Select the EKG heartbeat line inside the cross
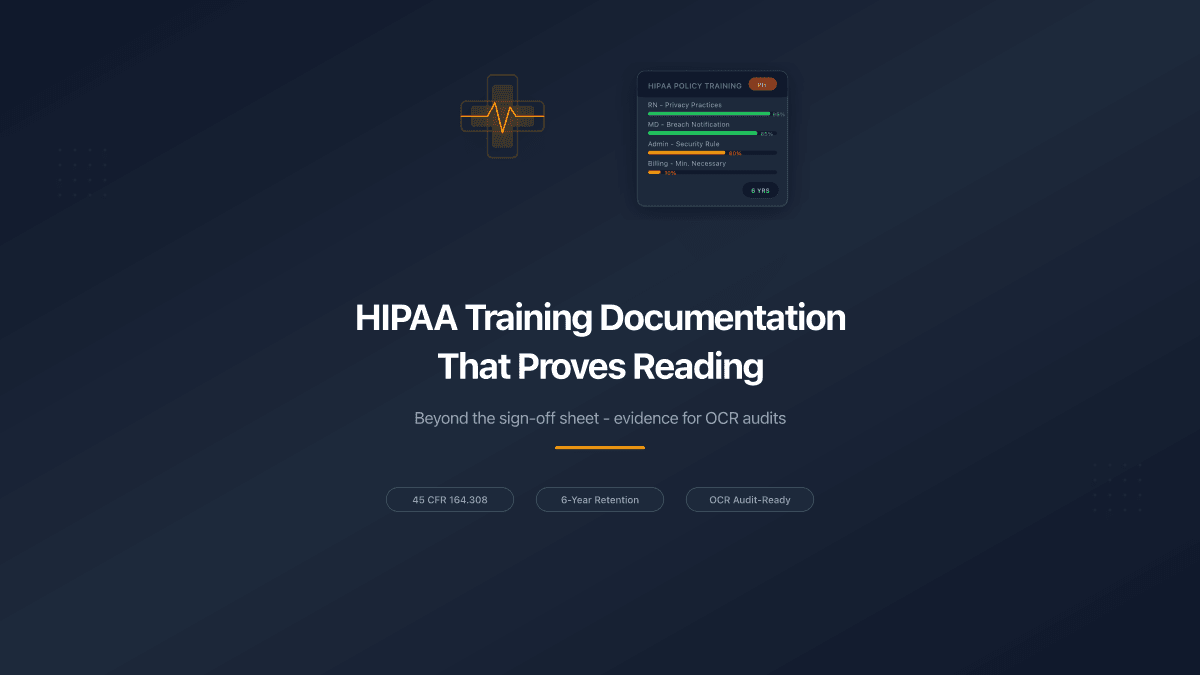The image size is (1200, 675). pyautogui.click(x=502, y=116)
